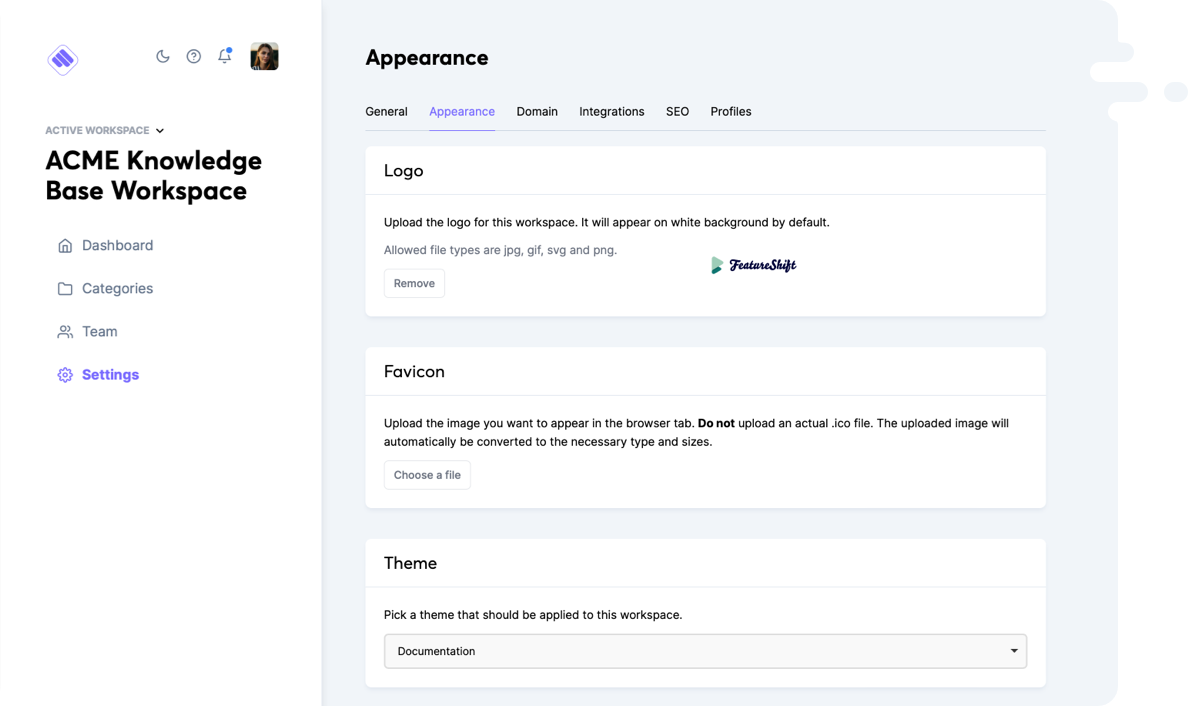Open the Documentation theme dropdown
1188x706 pixels.
point(705,651)
